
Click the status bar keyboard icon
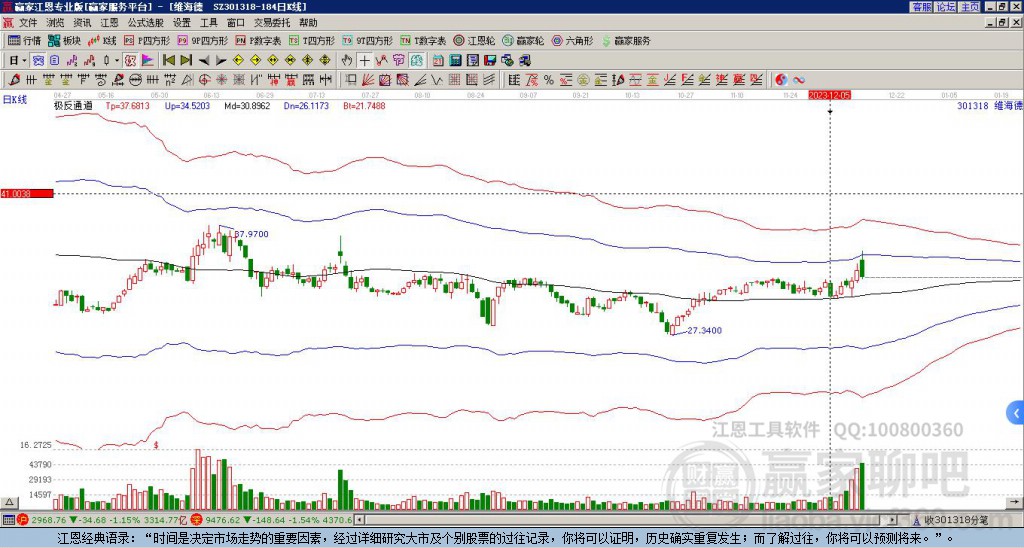[8, 520]
